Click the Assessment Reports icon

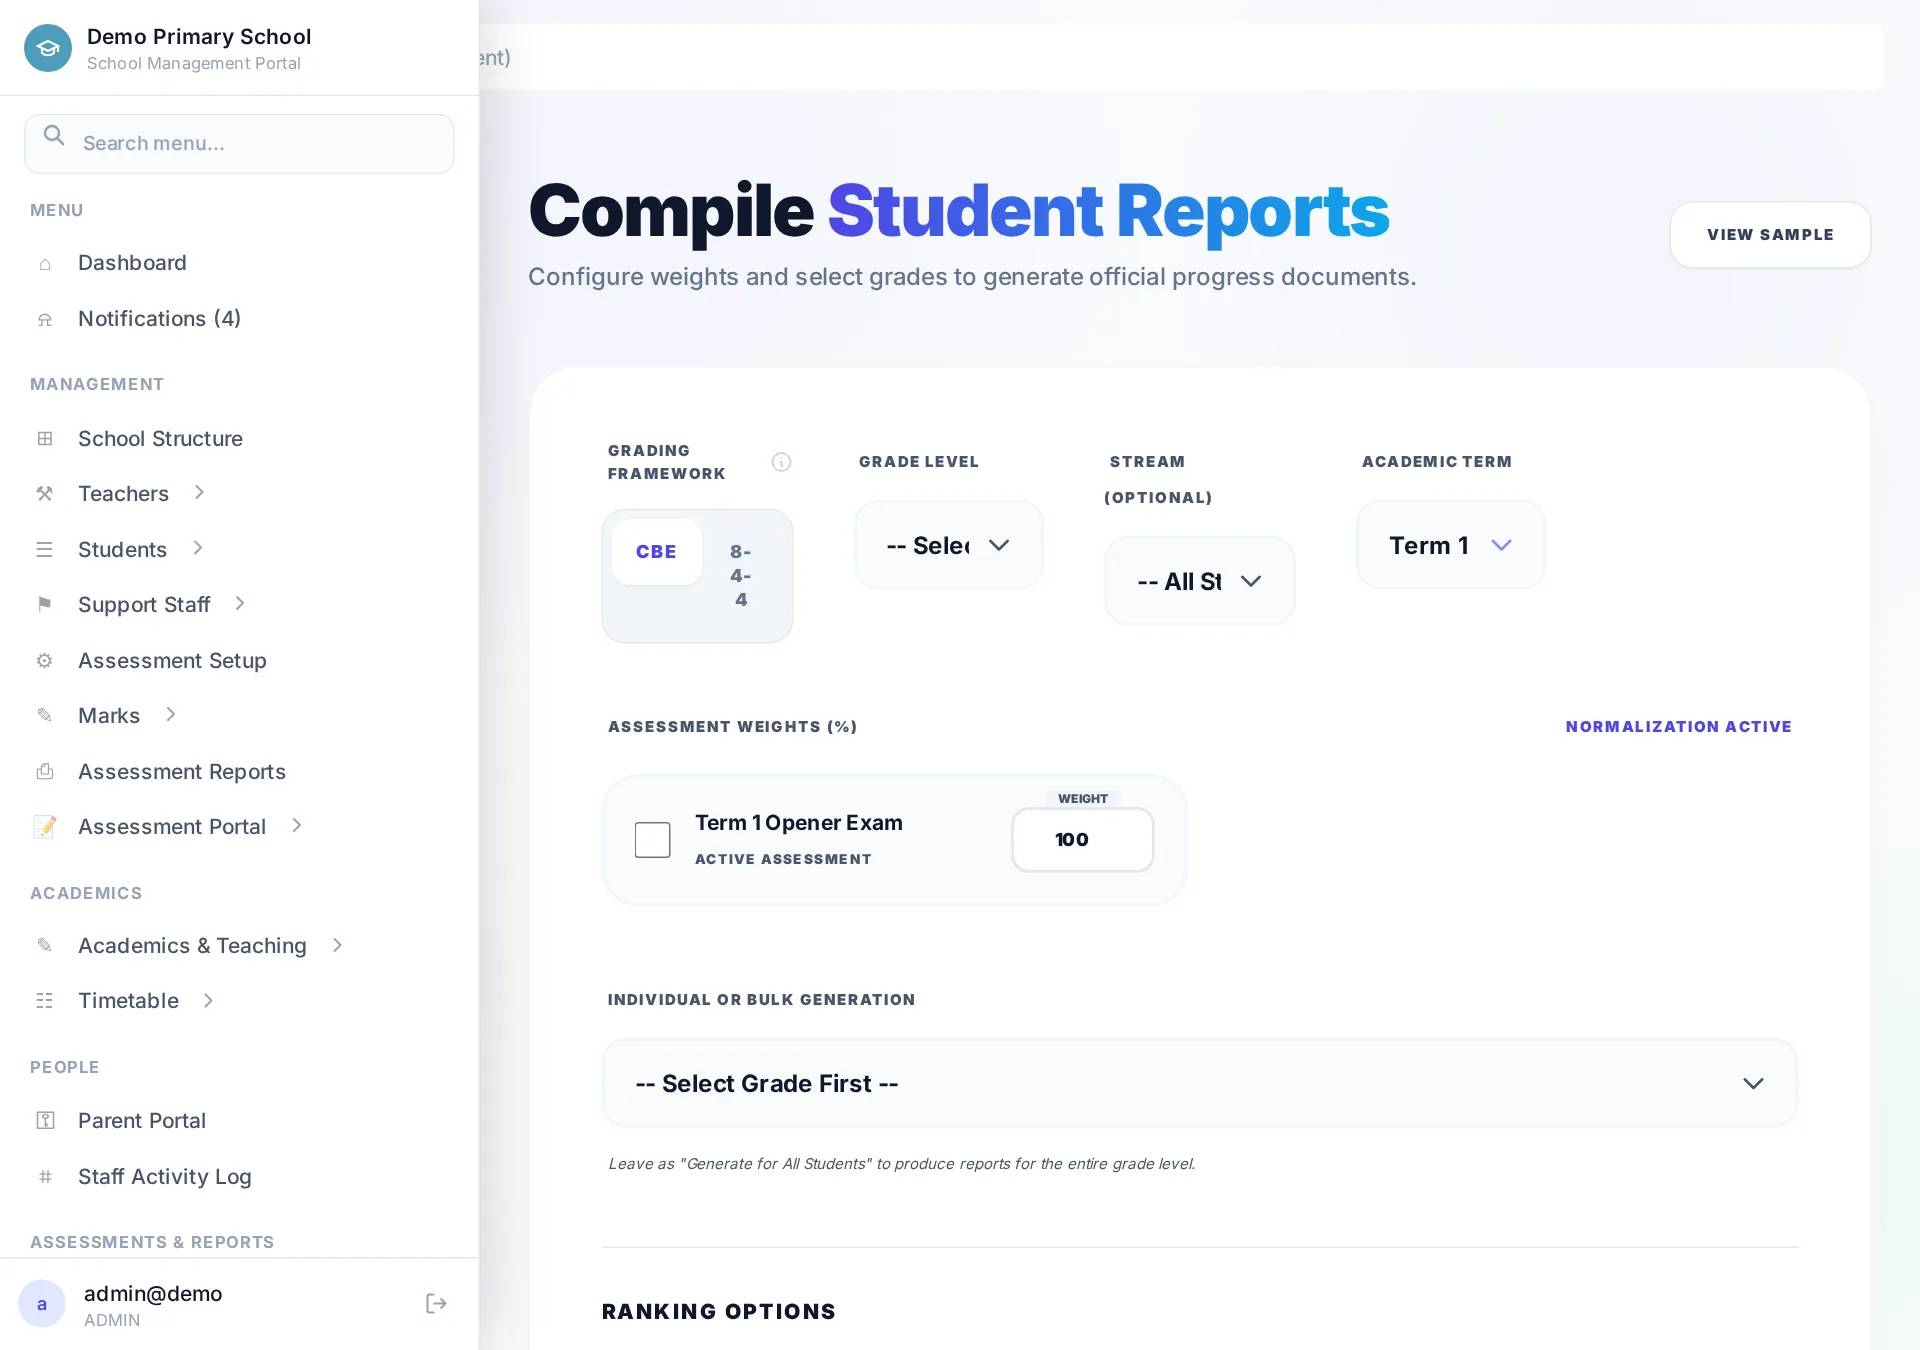(45, 772)
